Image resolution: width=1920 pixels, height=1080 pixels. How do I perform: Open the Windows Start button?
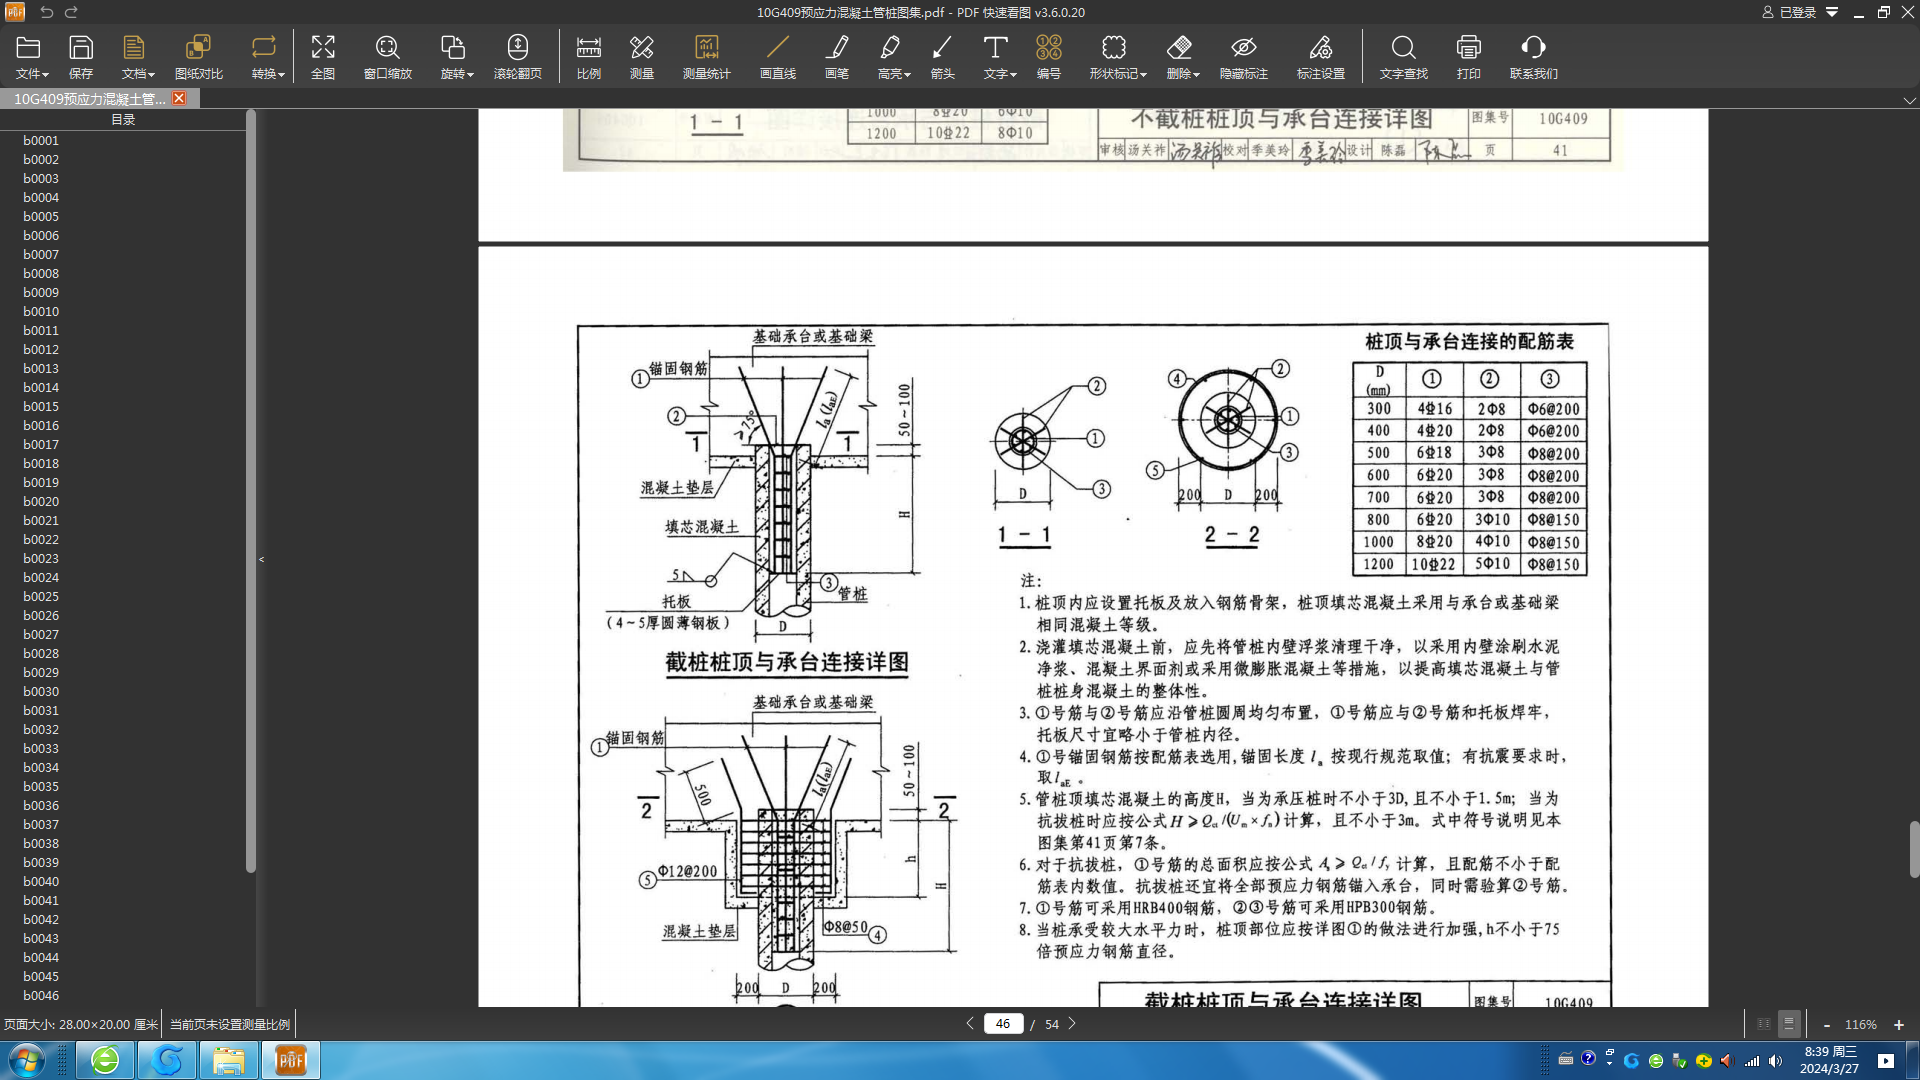[x=26, y=1060]
